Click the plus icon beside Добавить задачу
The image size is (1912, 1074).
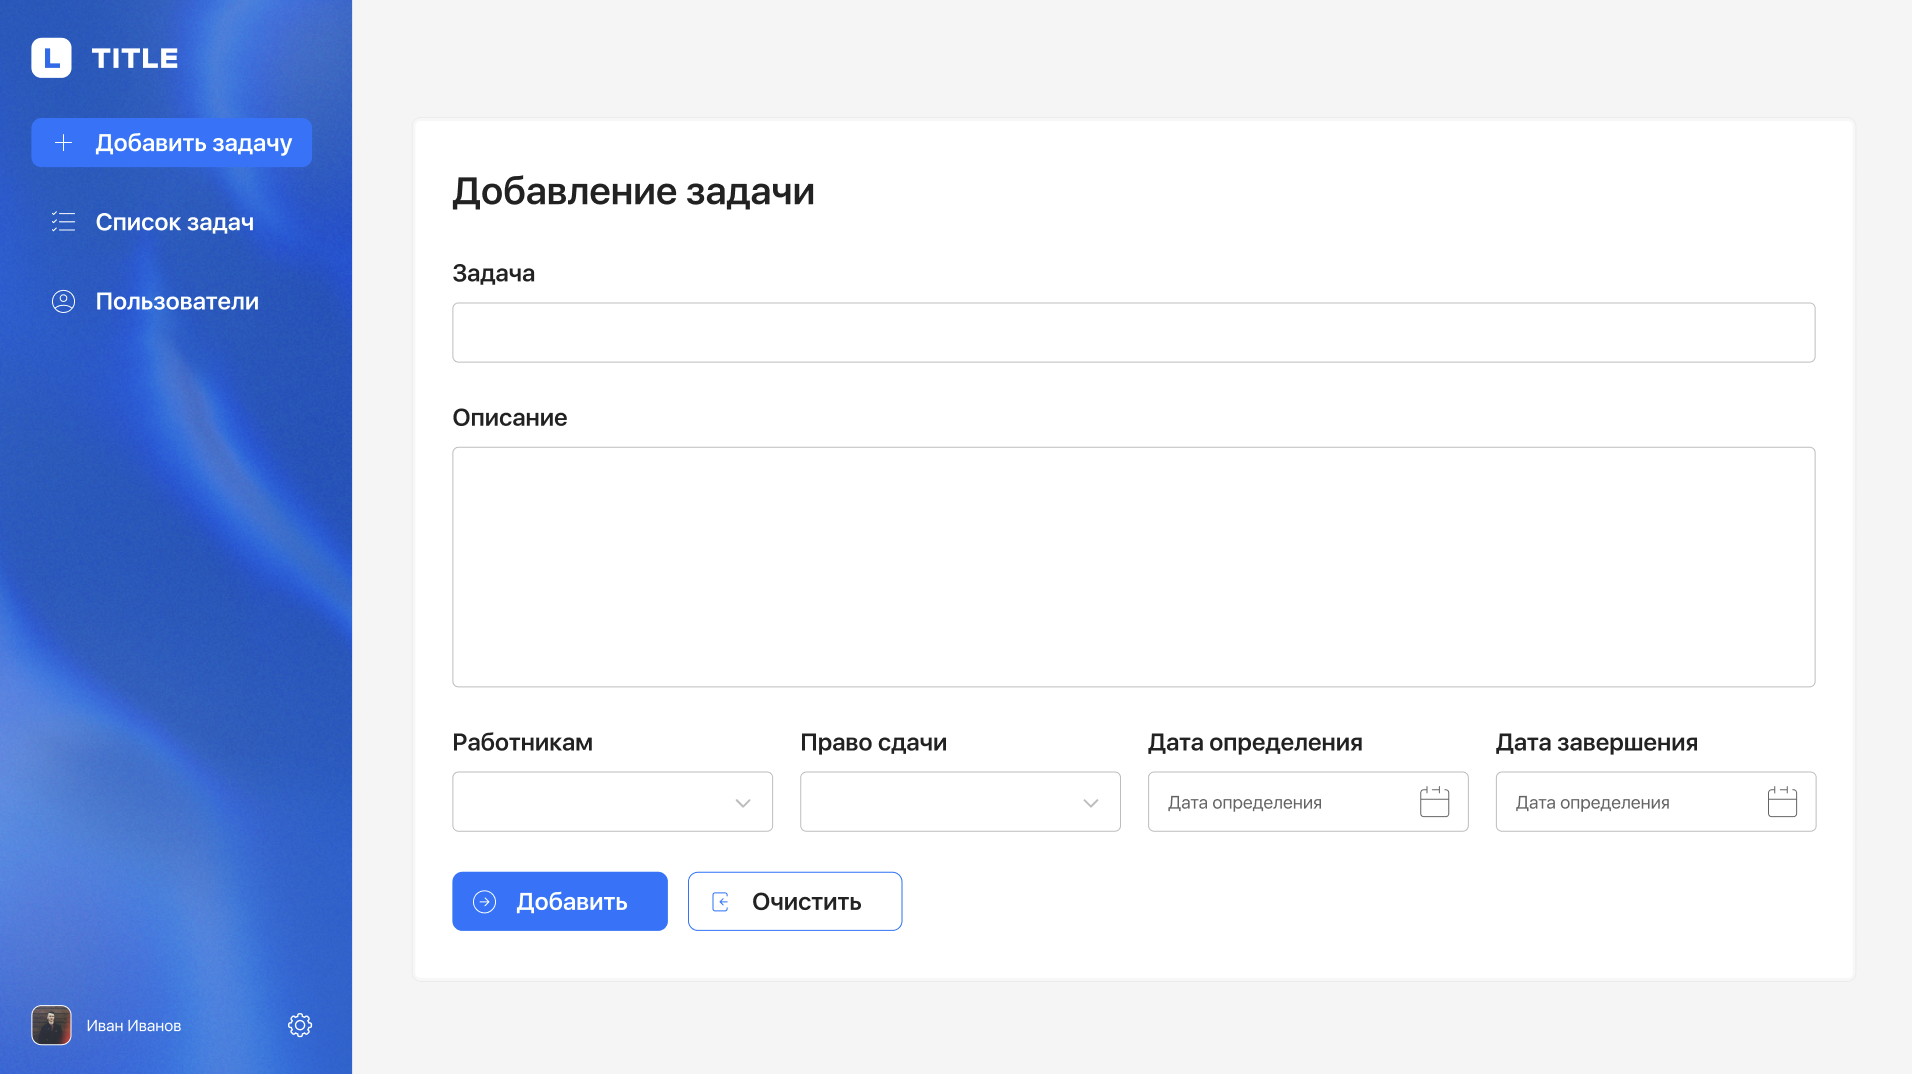(x=63, y=143)
